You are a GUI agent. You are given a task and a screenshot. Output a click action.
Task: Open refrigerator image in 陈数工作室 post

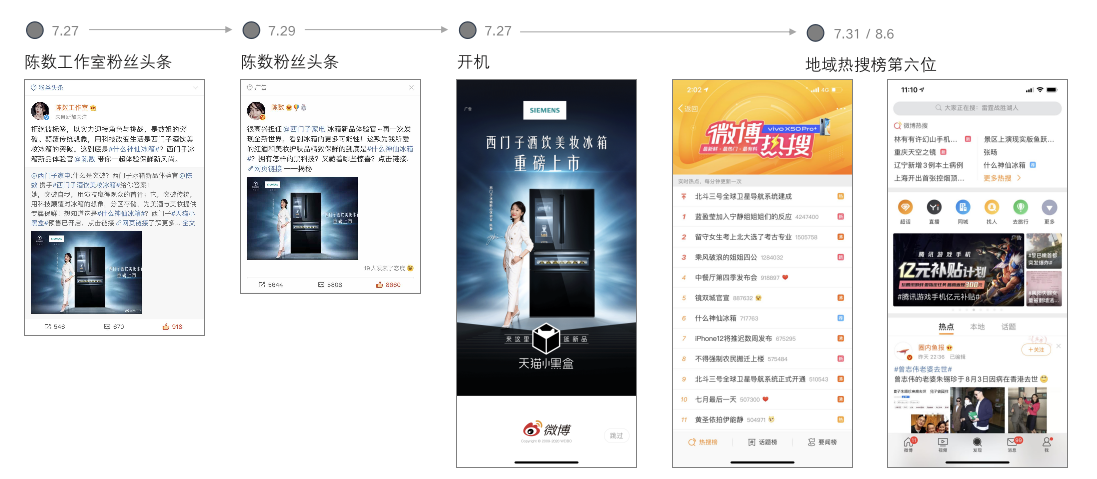click(86, 273)
